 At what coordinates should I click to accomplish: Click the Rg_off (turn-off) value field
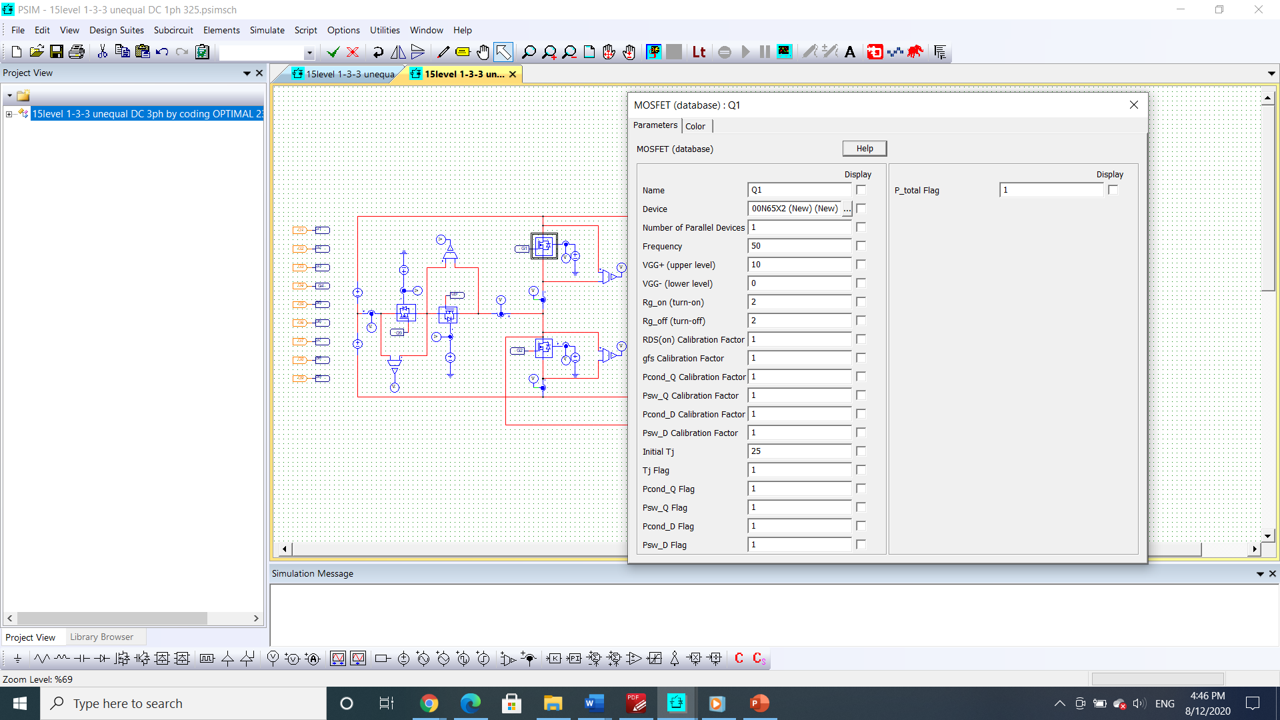click(799, 321)
